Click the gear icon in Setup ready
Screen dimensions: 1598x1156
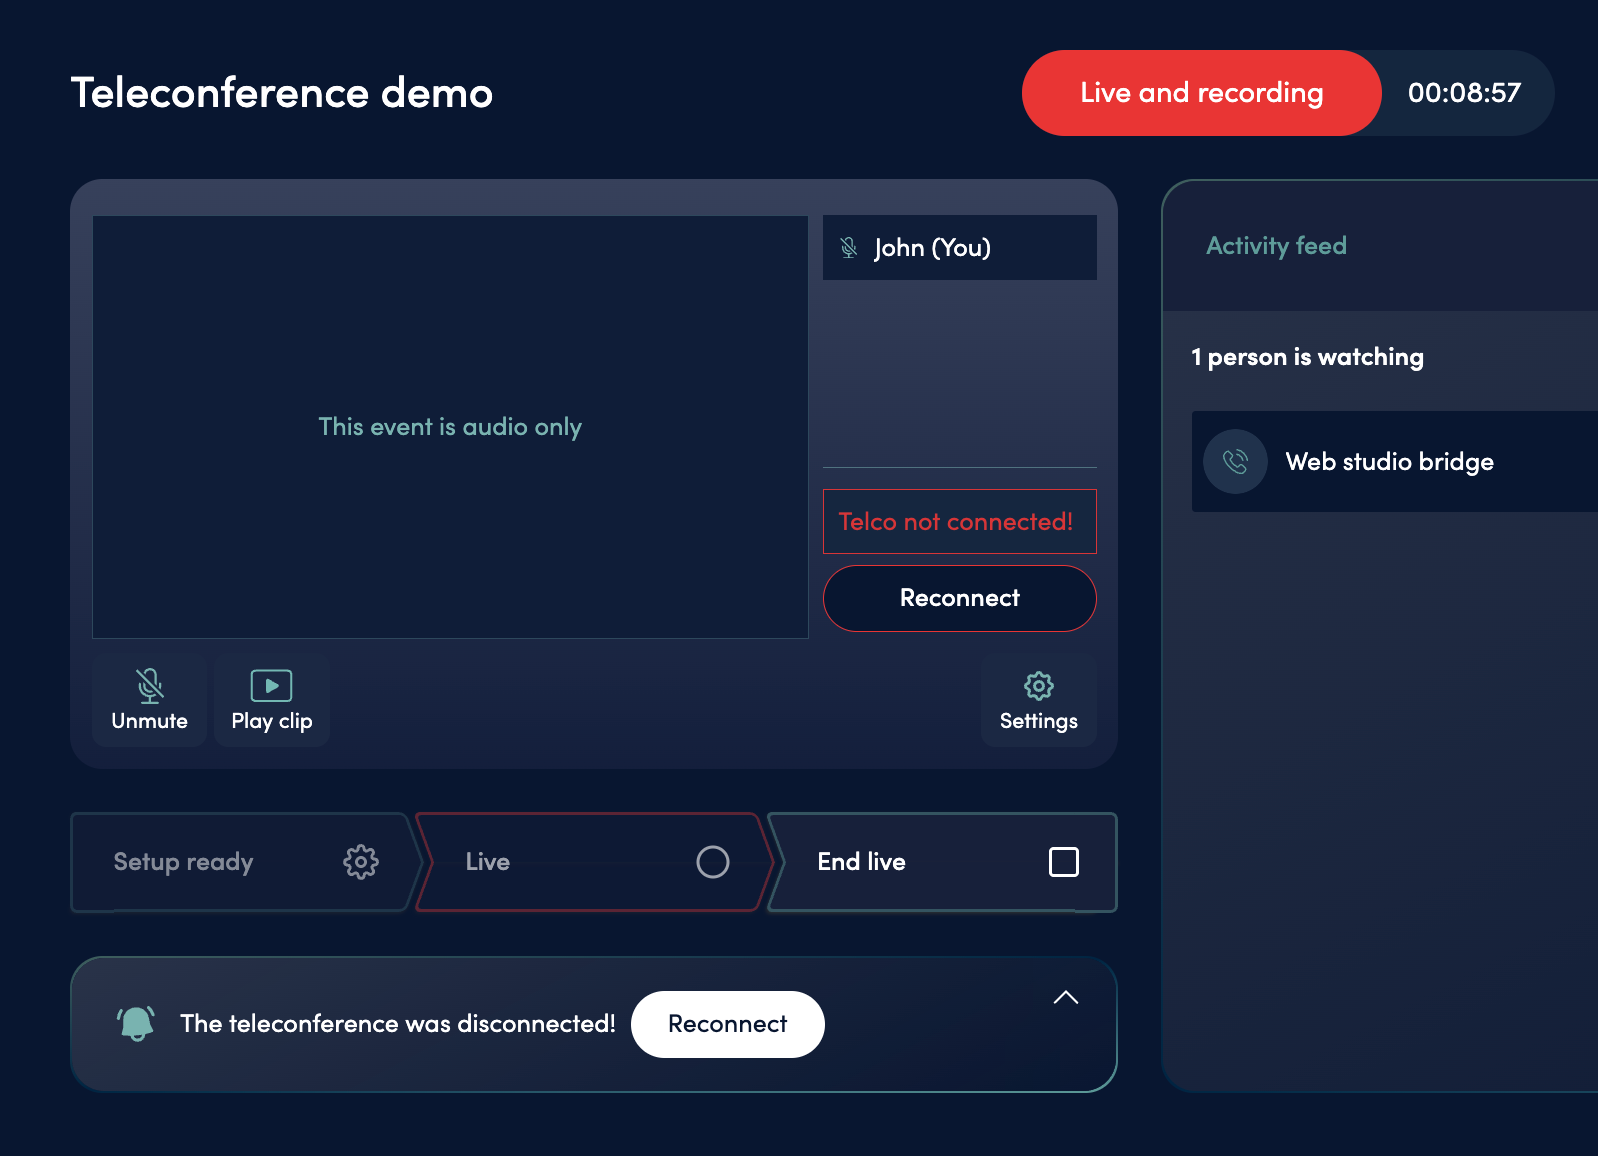pyautogui.click(x=361, y=862)
